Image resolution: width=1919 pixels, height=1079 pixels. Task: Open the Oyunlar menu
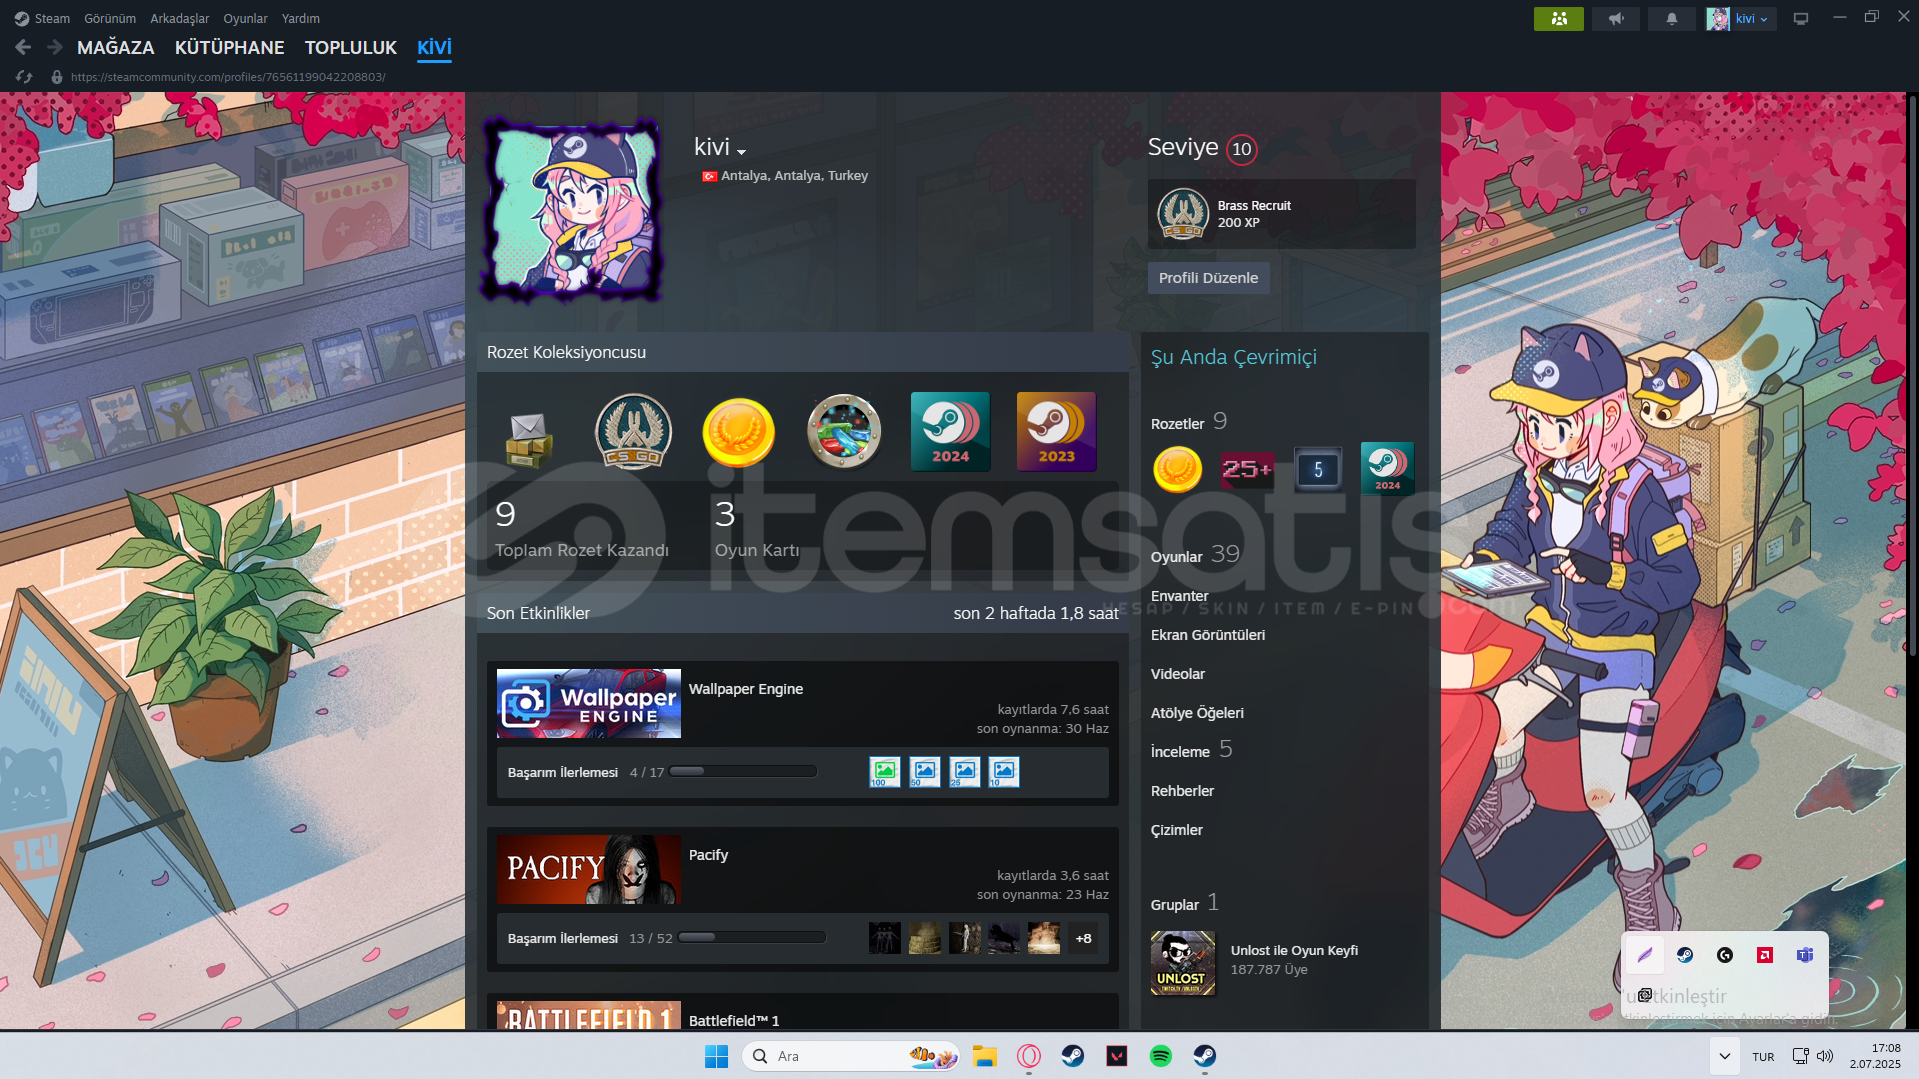tap(245, 18)
